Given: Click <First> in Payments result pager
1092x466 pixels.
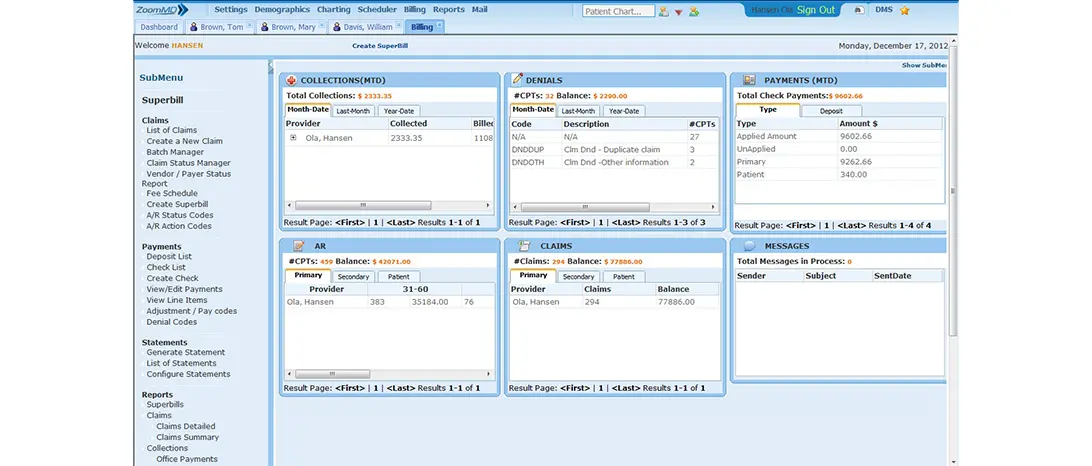Looking at the screenshot, I should click(800, 226).
